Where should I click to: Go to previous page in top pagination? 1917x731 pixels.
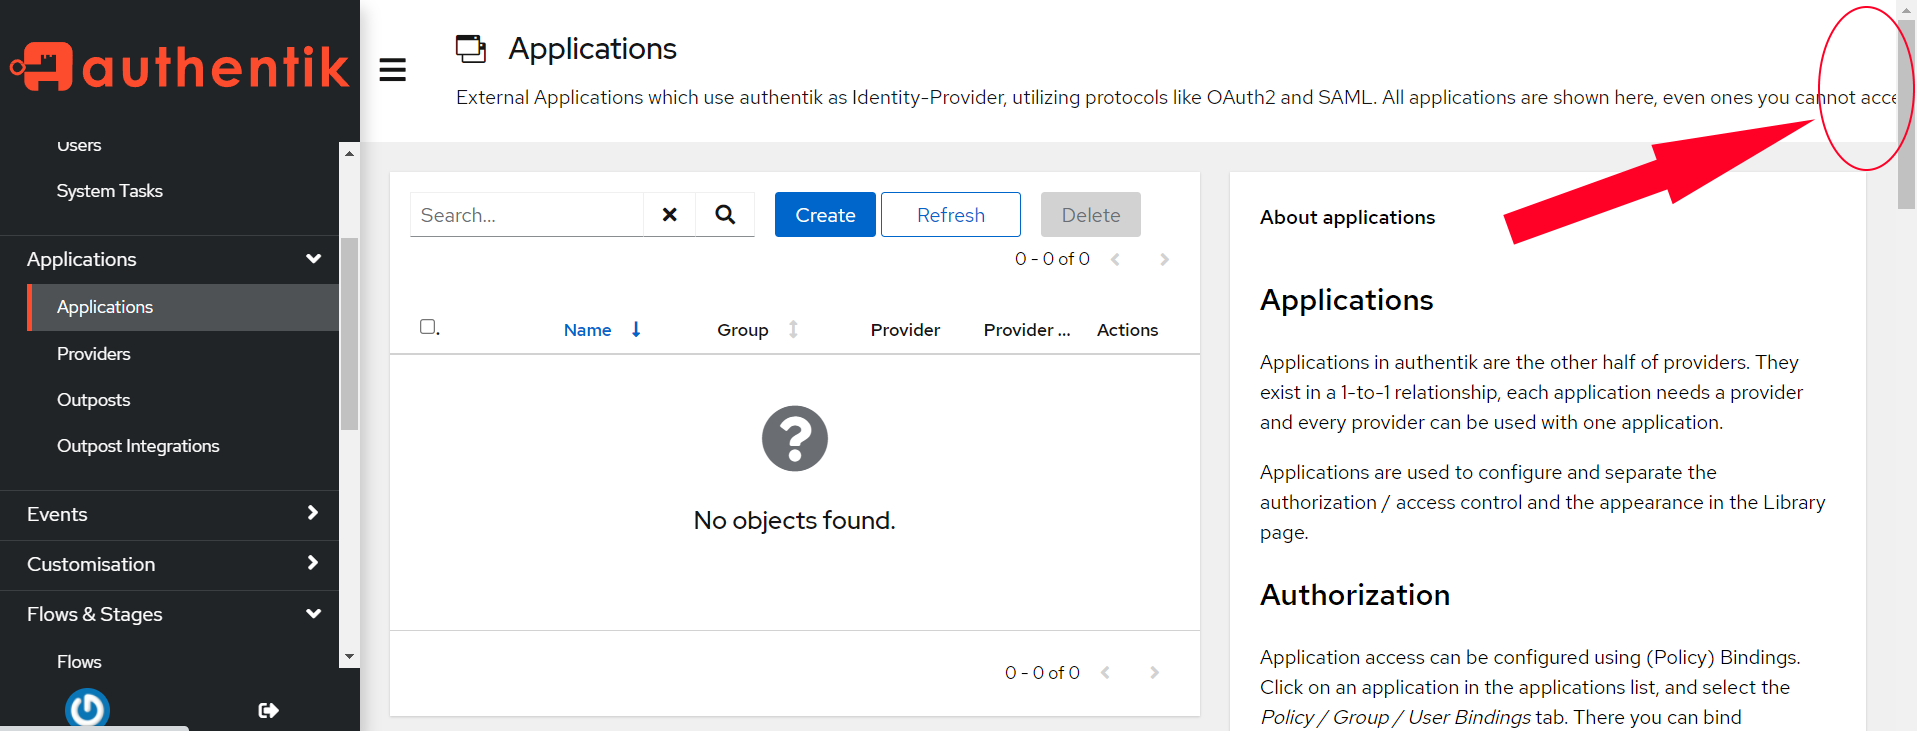[x=1115, y=259]
